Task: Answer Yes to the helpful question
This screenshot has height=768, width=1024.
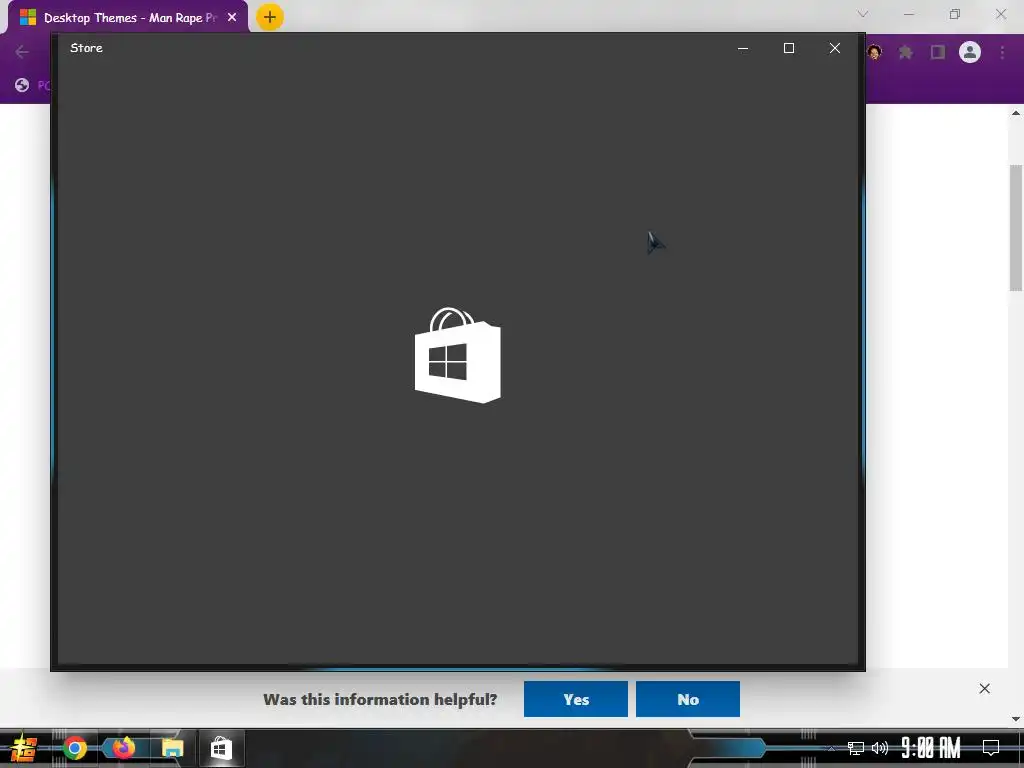Action: click(x=575, y=699)
